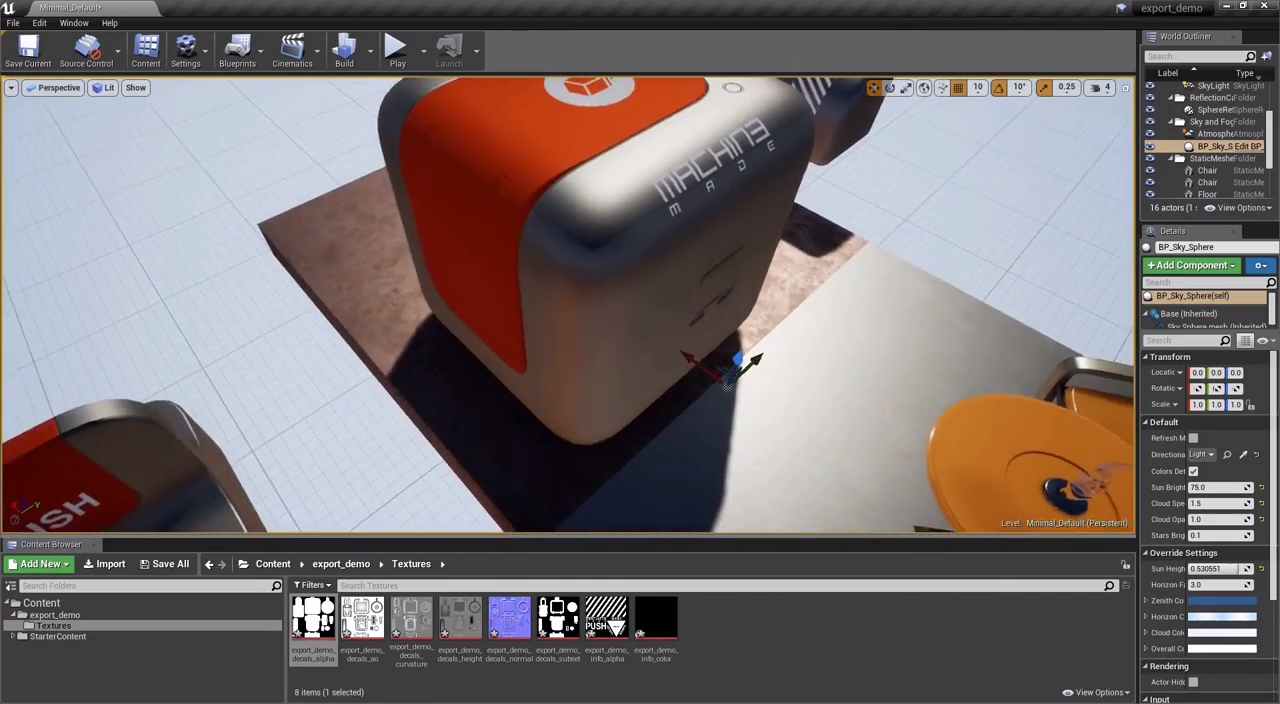
Task: Check the Refresh Material checkbox
Action: tap(1193, 438)
